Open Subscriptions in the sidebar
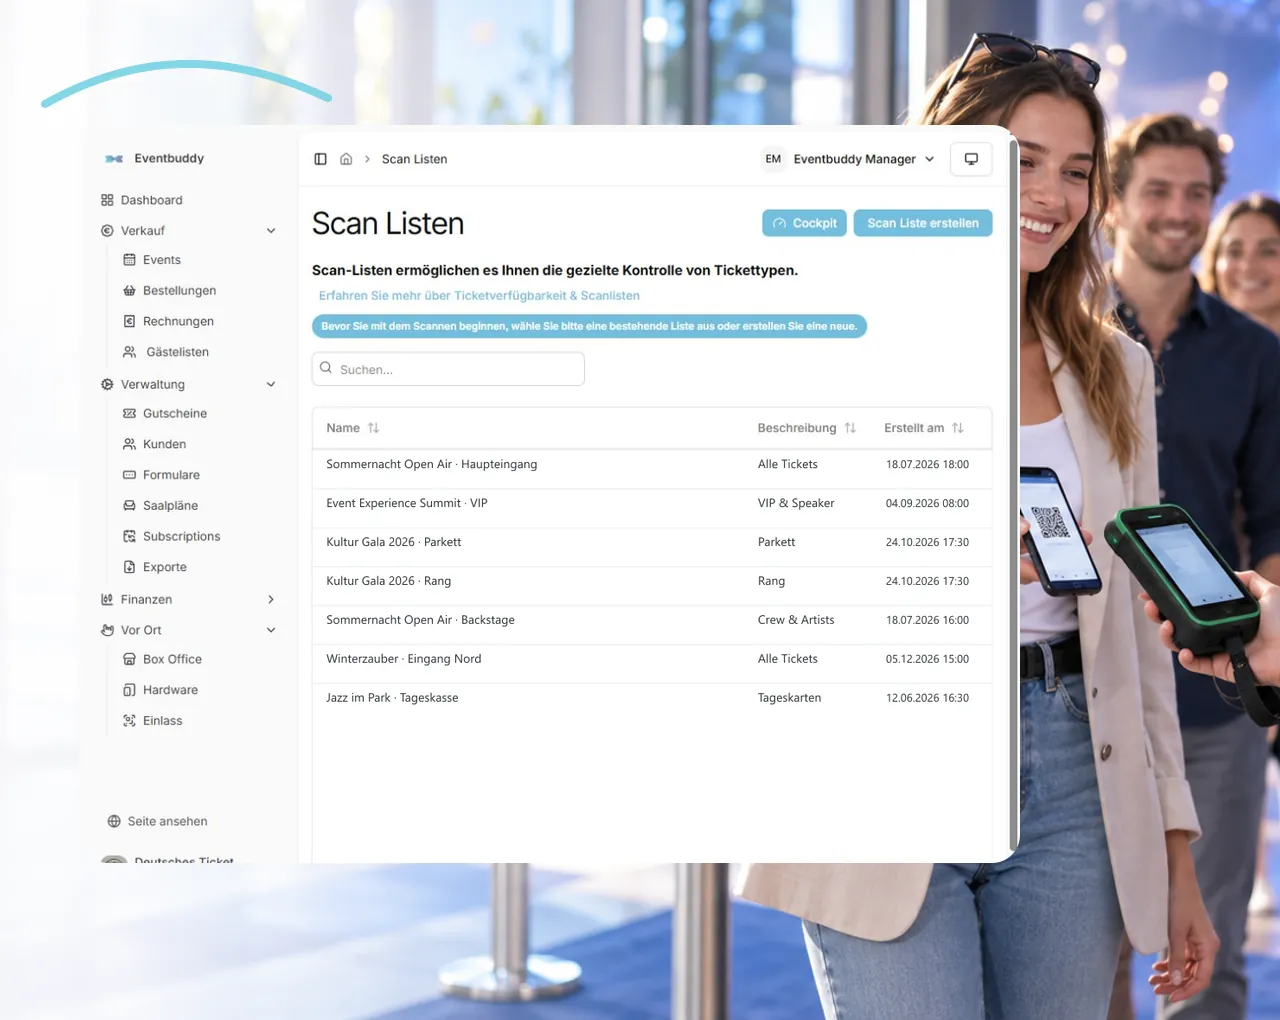The height and width of the screenshot is (1020, 1280). pyautogui.click(x=181, y=536)
